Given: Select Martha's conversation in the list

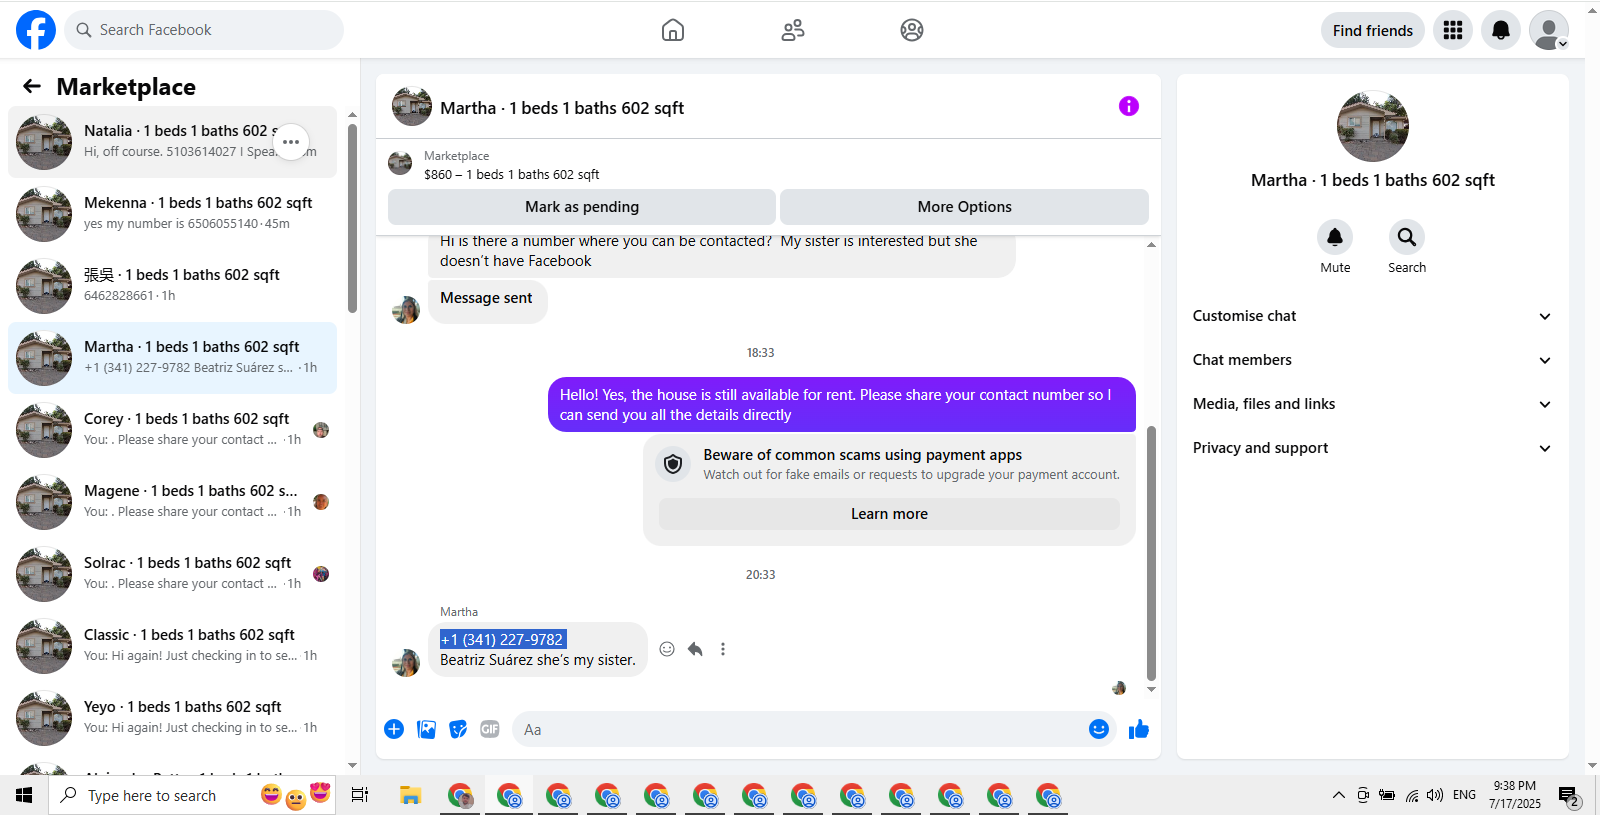Looking at the screenshot, I should coord(172,358).
